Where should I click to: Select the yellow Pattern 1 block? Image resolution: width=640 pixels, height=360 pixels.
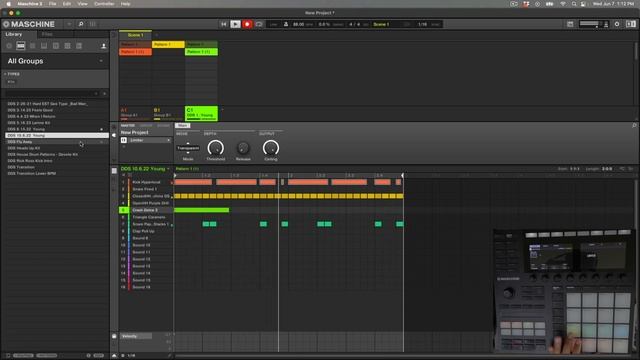pos(168,44)
